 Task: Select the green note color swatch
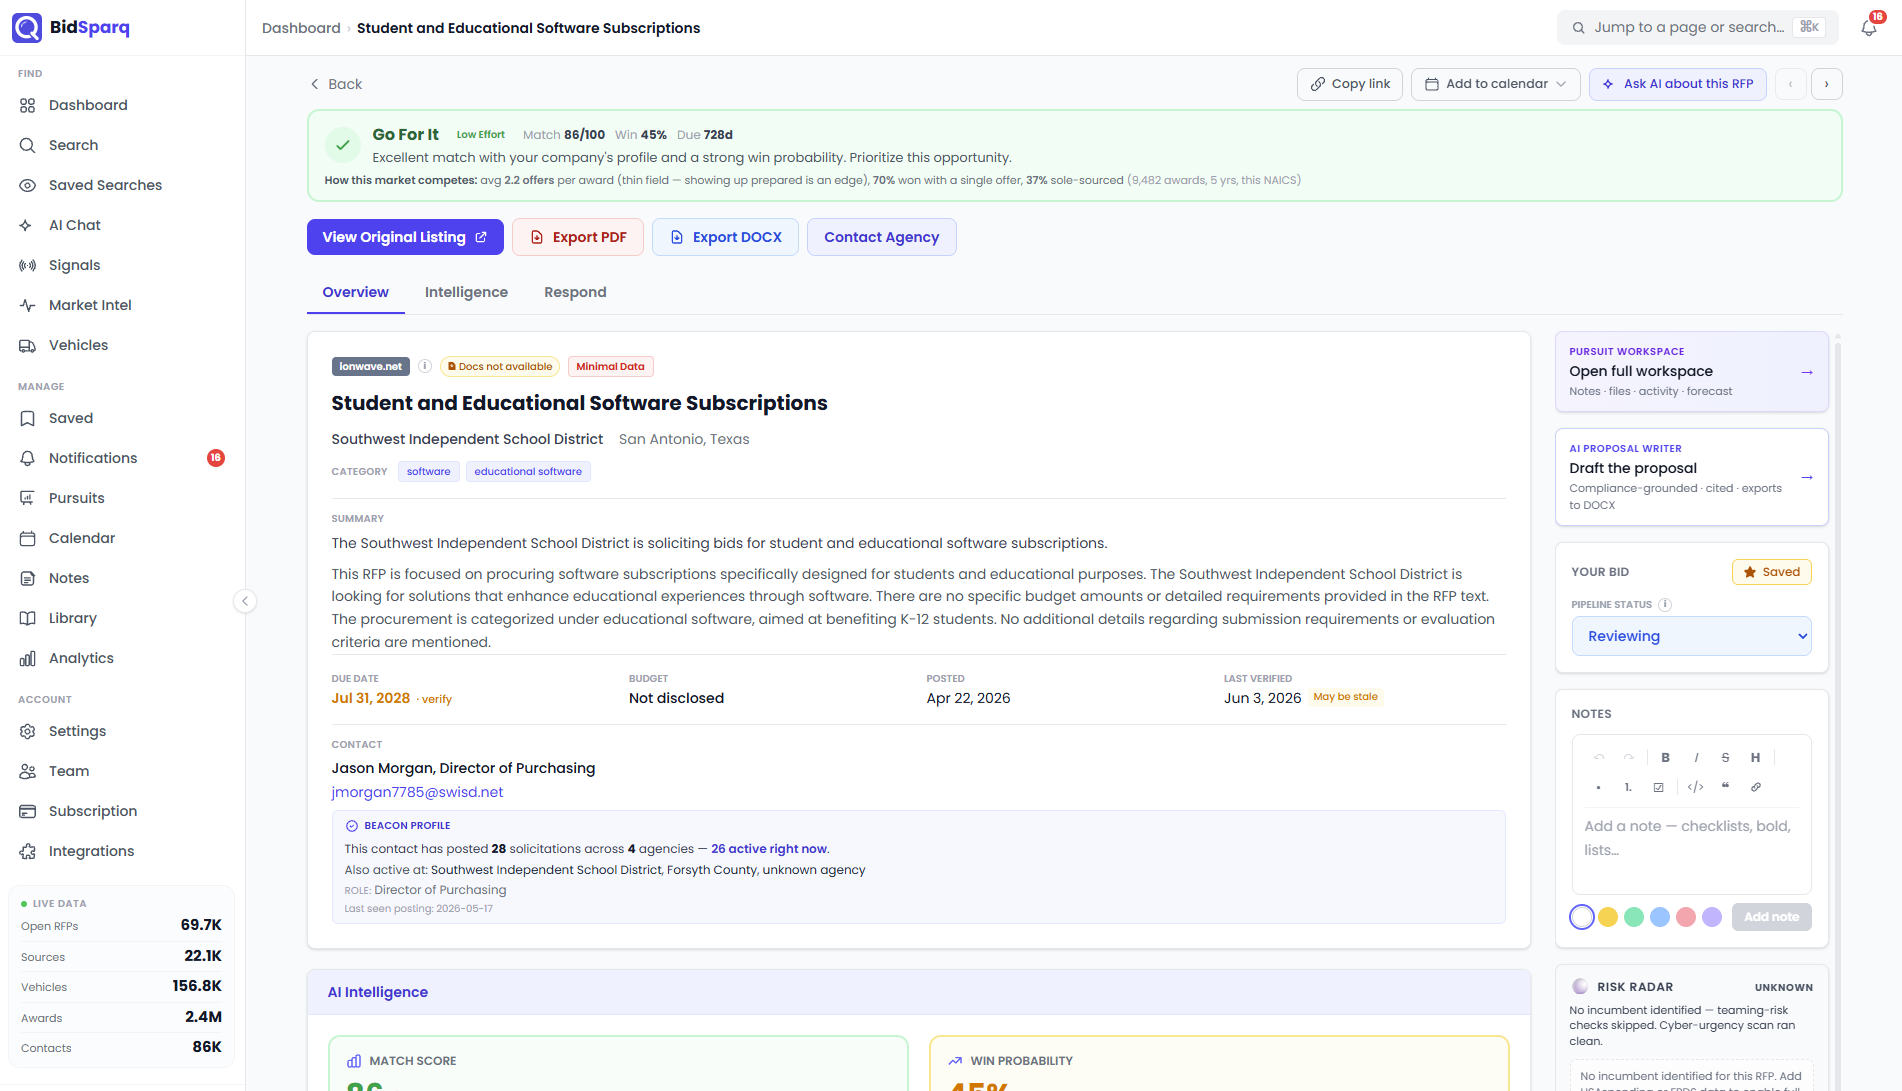(1634, 917)
